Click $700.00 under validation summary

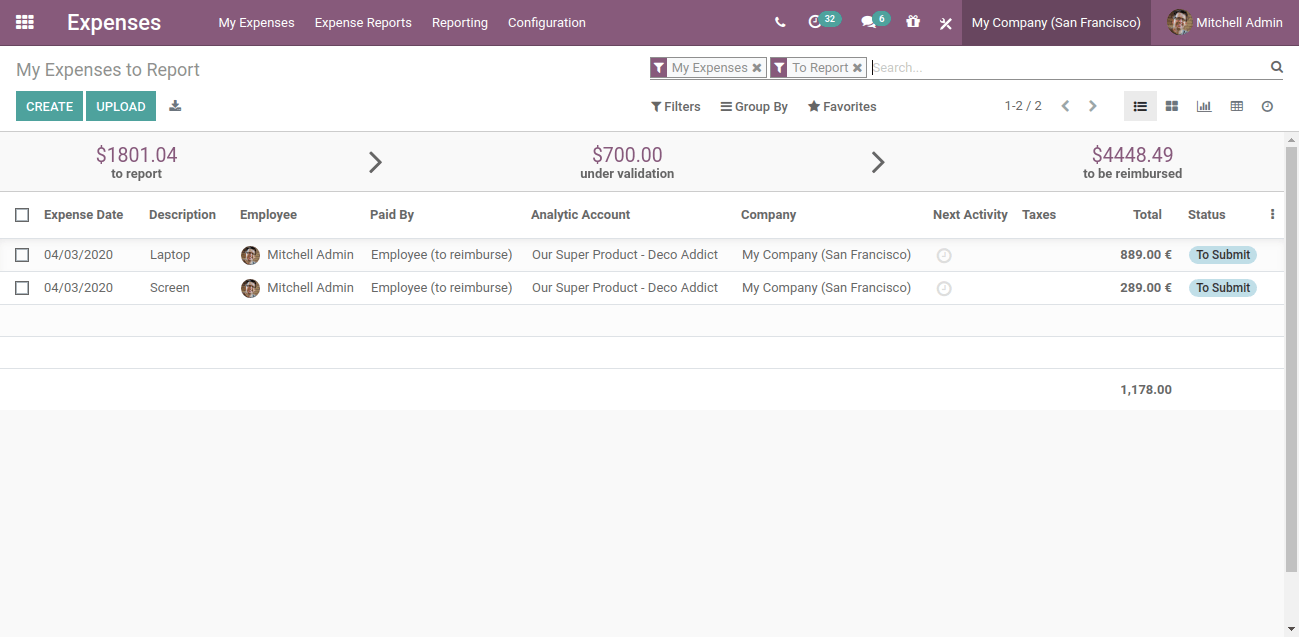click(627, 162)
